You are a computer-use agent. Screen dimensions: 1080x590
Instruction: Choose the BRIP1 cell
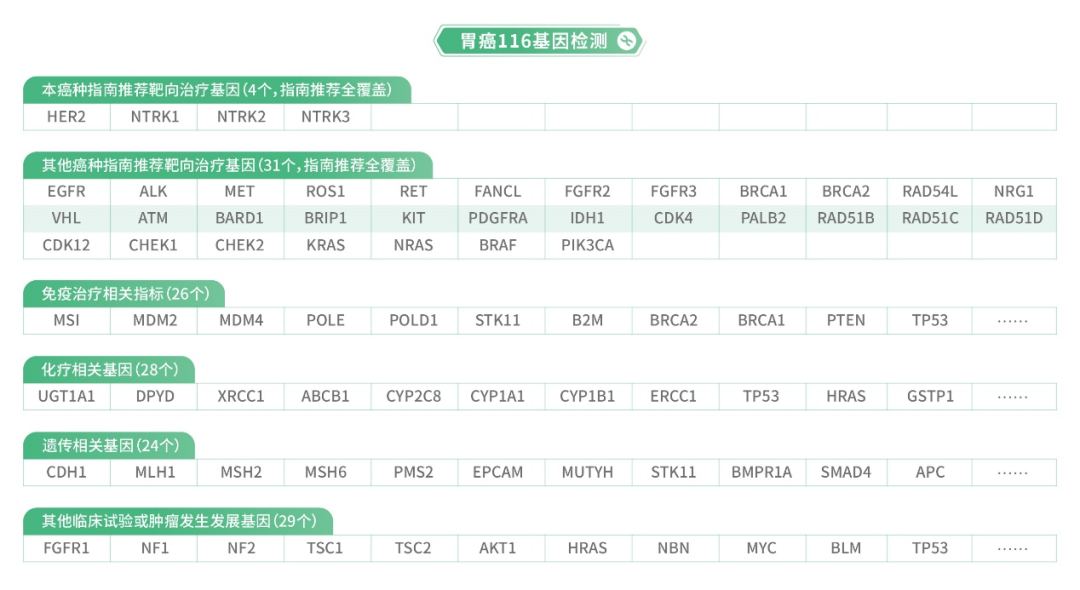(328, 218)
